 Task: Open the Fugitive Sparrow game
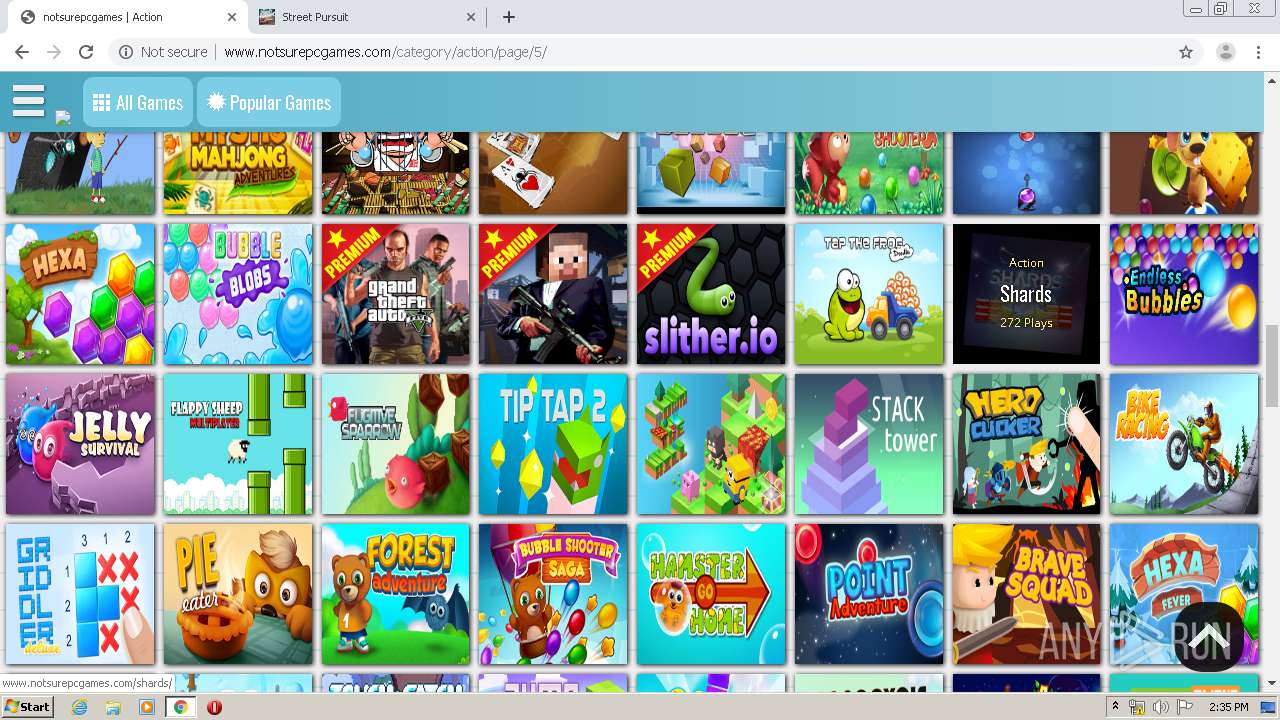click(396, 444)
